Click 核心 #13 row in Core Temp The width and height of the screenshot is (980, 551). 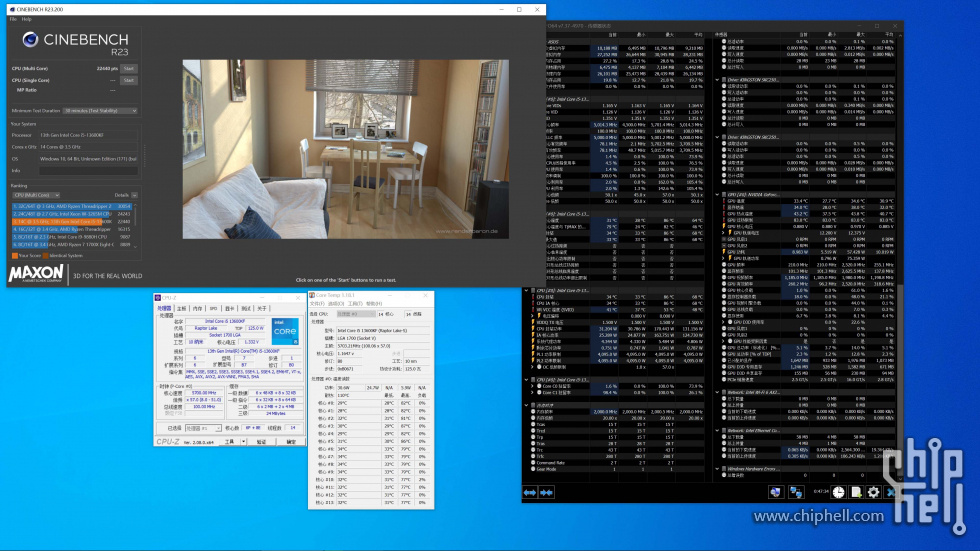coord(371,503)
